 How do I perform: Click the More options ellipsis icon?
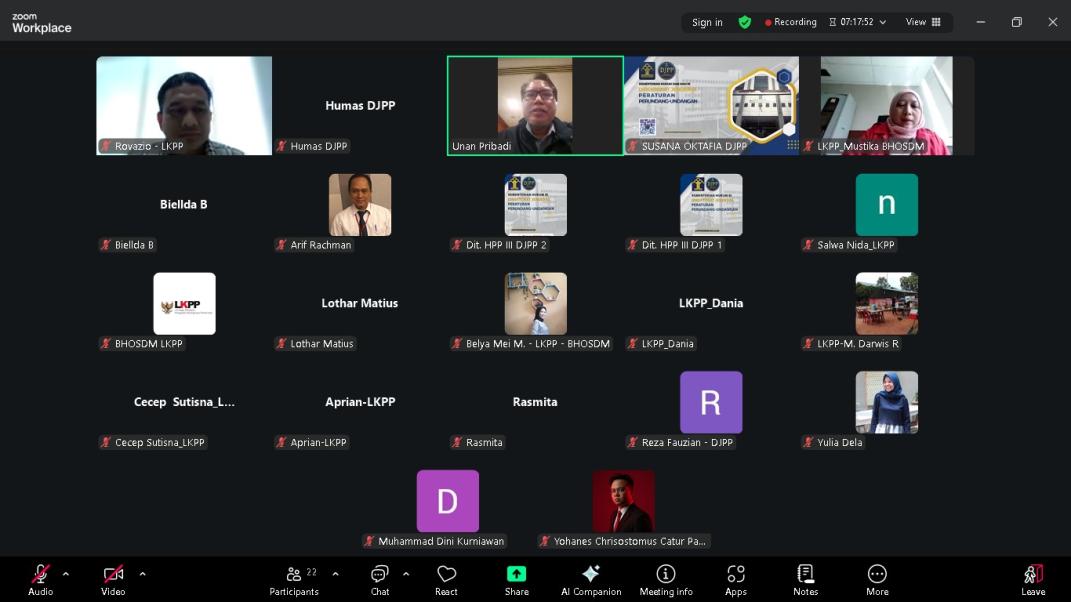coord(877,574)
